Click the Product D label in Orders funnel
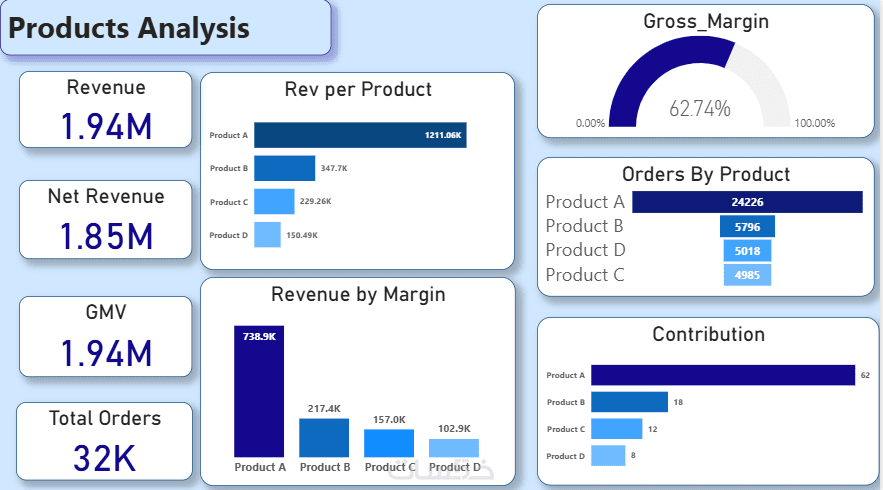Screen dimensions: 883x490 click(586, 250)
